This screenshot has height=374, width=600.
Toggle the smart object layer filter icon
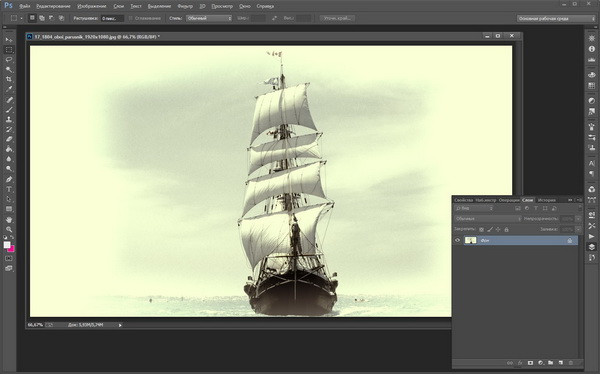coord(554,209)
